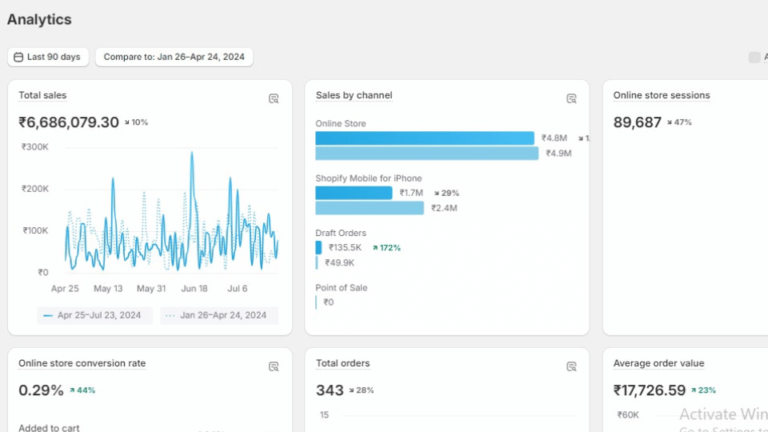768x432 pixels.
Task: Toggle the Apr 25–Jul 23, 2024 legend series
Action: click(95, 315)
